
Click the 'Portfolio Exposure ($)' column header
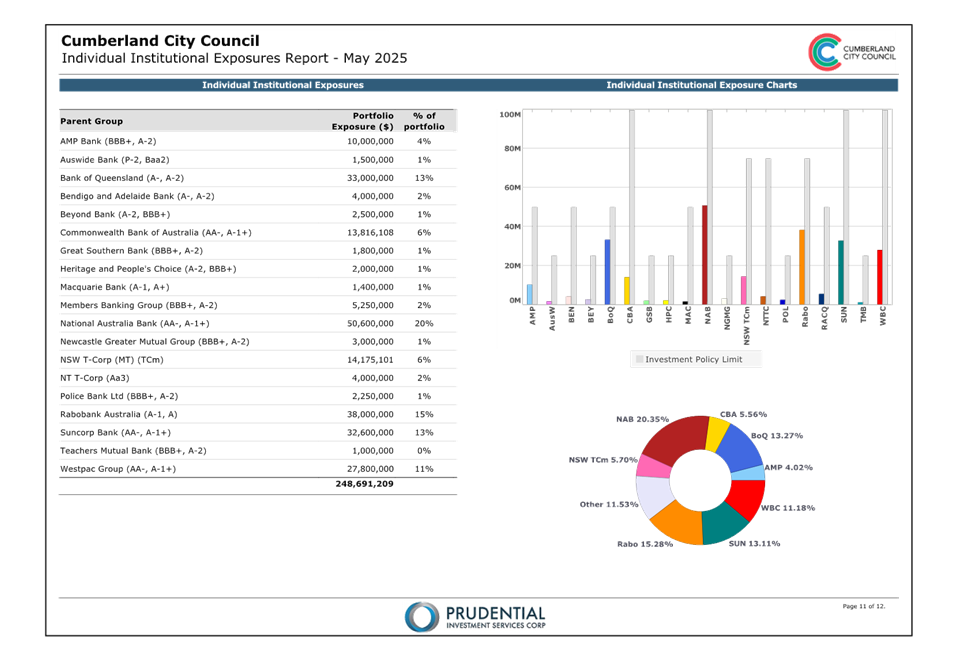point(363,121)
